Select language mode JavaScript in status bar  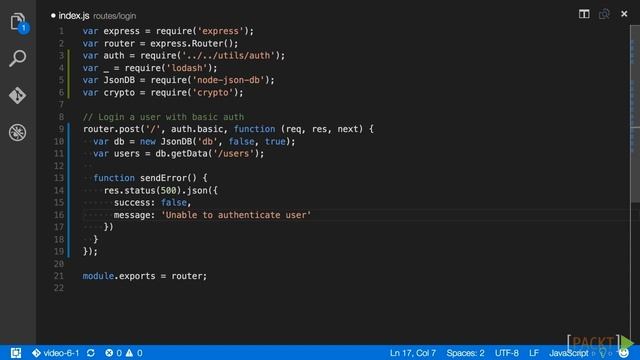click(568, 353)
